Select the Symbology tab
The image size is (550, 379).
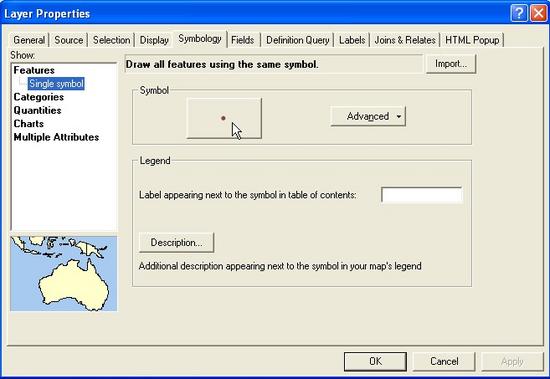tap(200, 39)
